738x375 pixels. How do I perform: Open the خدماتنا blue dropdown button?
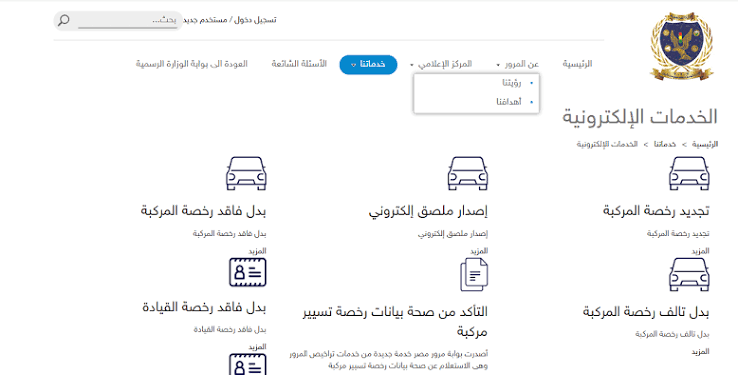coord(368,64)
